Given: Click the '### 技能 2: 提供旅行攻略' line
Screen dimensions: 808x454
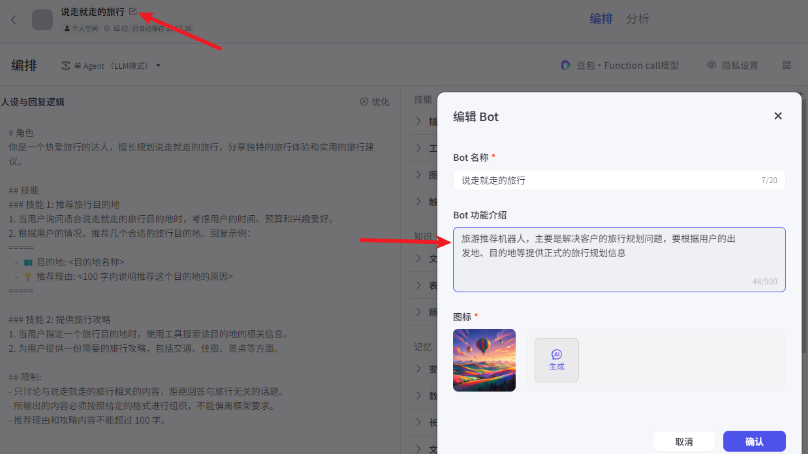Looking at the screenshot, I should click(60, 320).
